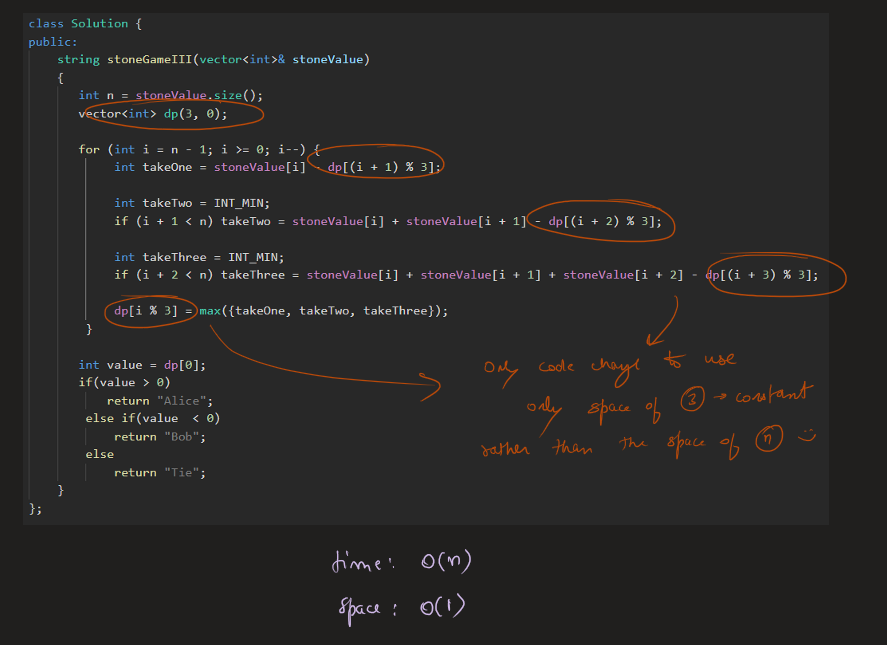Click the "Alice" return string

[179, 401]
